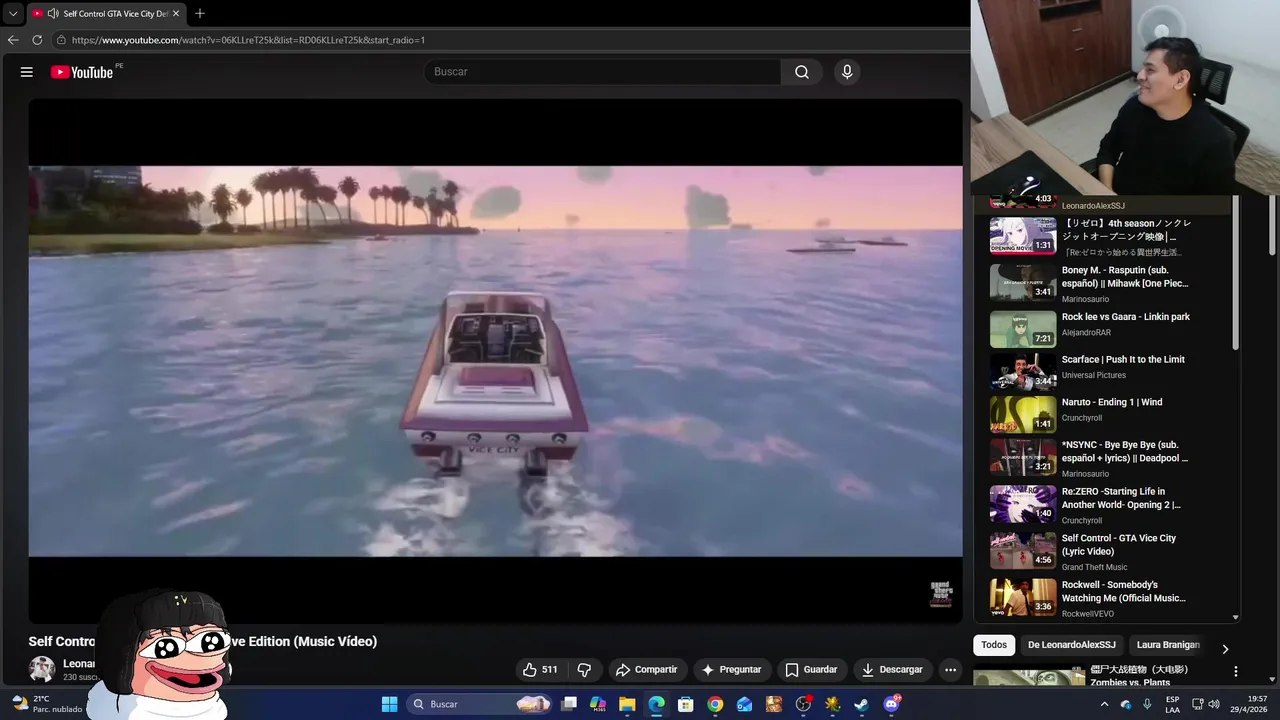This screenshot has height=720, width=1280.
Task: Open the Naruto Ending thumbnail 1:41
Action: tap(1023, 414)
